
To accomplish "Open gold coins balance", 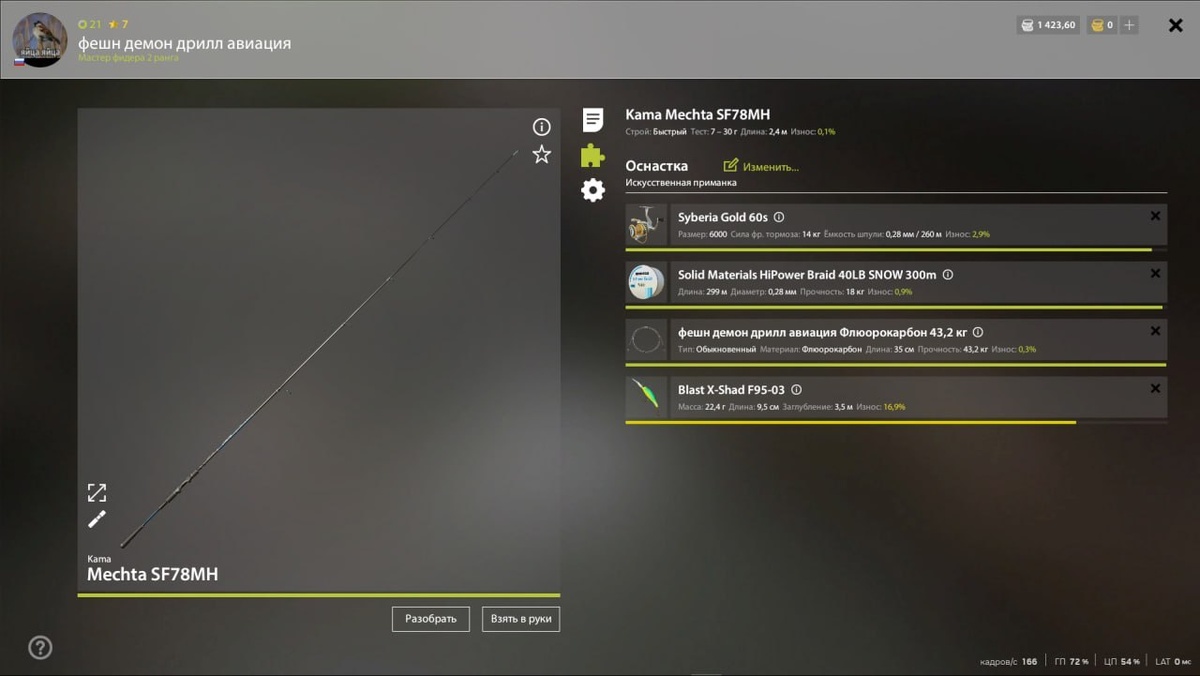I will pyautogui.click(x=1102, y=25).
